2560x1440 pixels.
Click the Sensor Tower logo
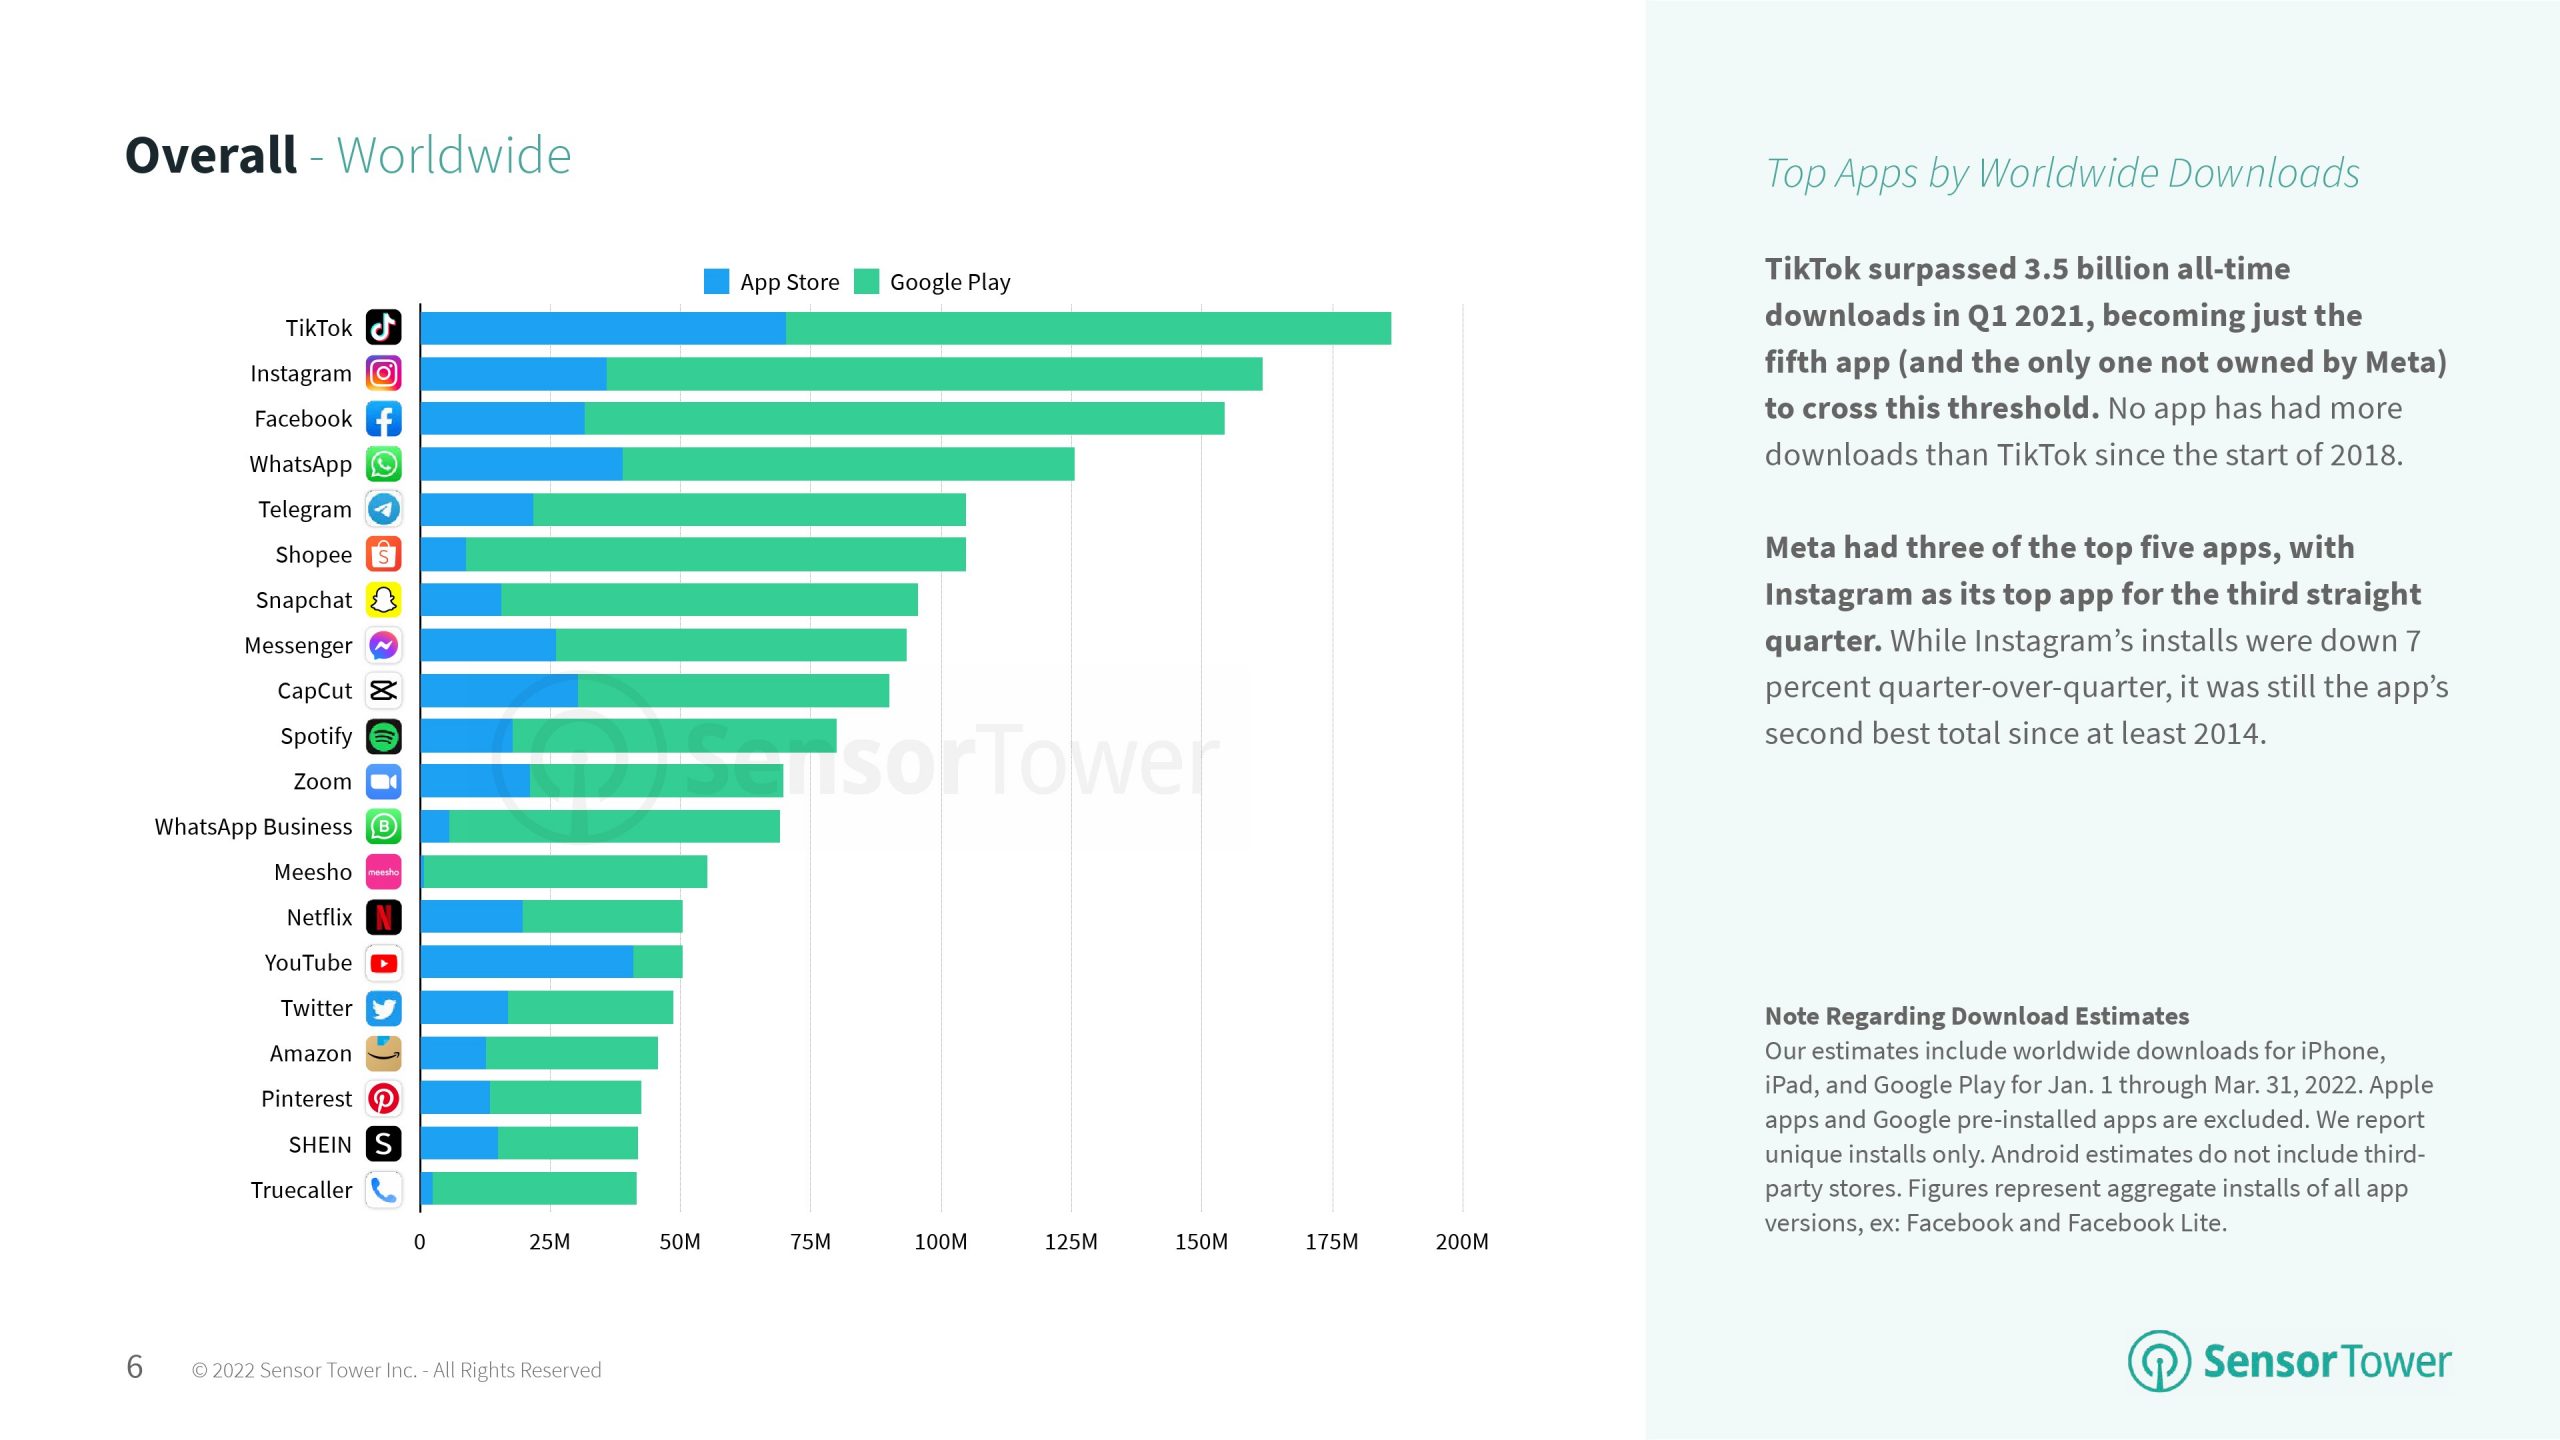pyautogui.click(x=2289, y=1361)
